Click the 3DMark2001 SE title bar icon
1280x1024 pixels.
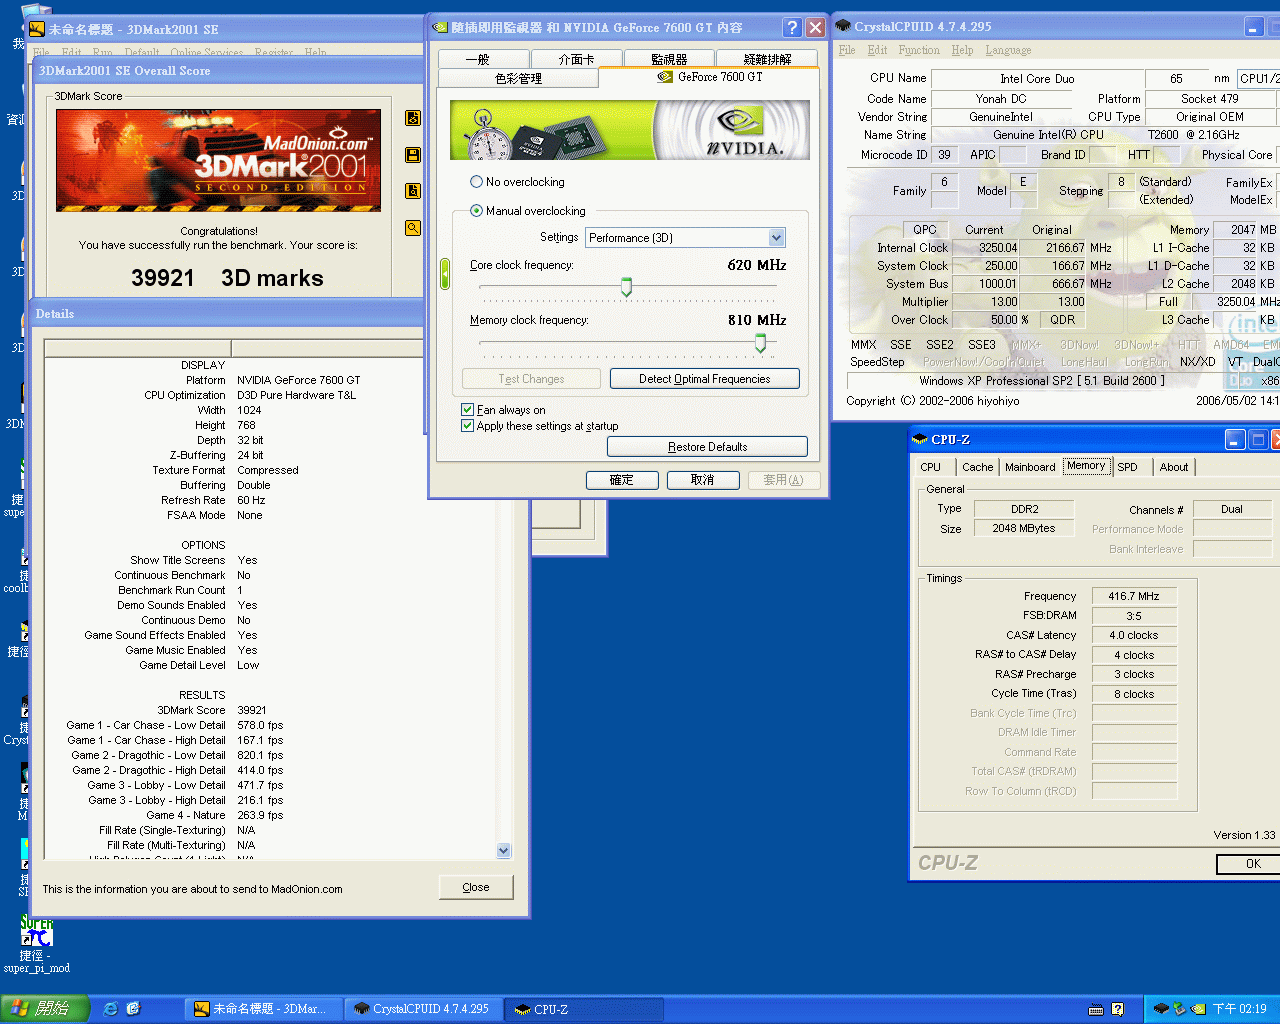[x=36, y=29]
